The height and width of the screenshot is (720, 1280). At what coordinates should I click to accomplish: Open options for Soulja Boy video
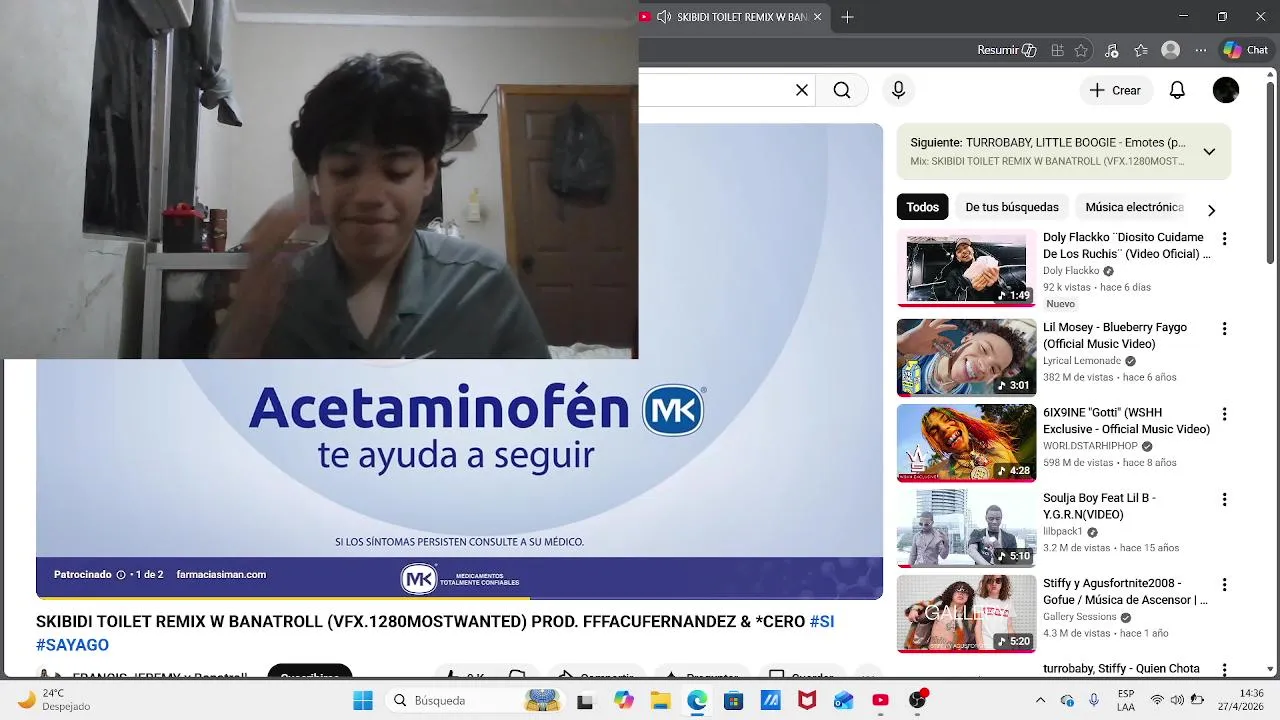coord(1224,499)
